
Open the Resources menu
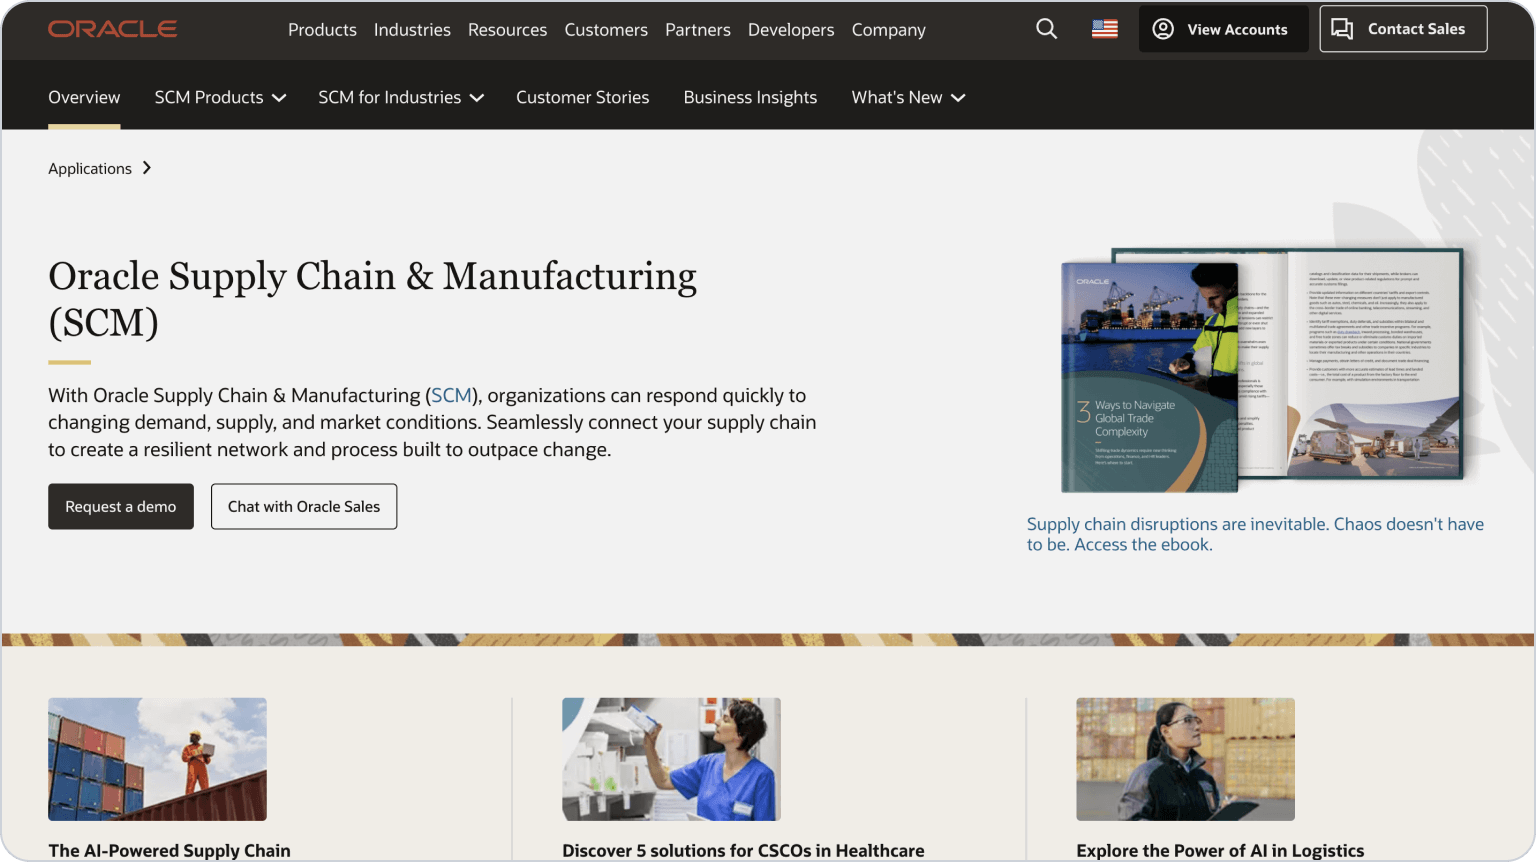[x=507, y=30]
